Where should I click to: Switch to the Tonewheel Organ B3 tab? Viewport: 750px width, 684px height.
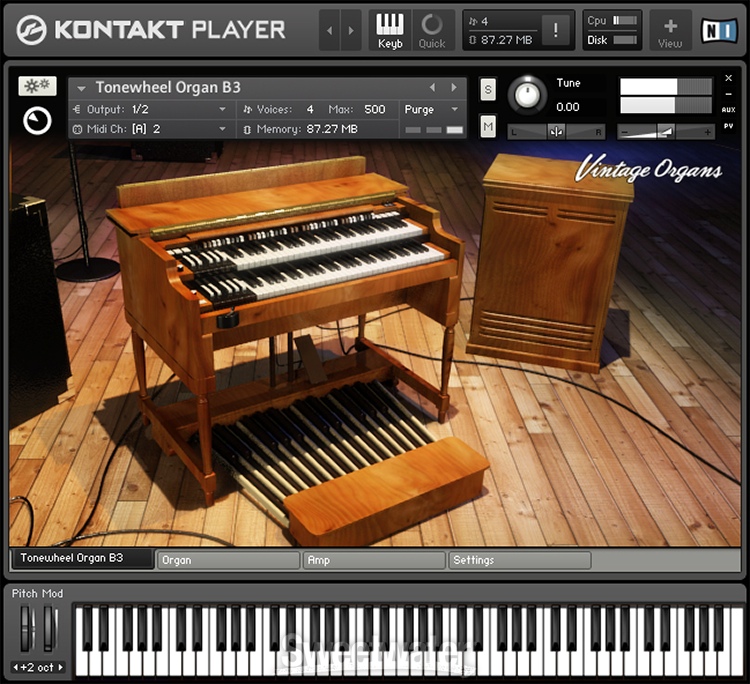click(82, 558)
